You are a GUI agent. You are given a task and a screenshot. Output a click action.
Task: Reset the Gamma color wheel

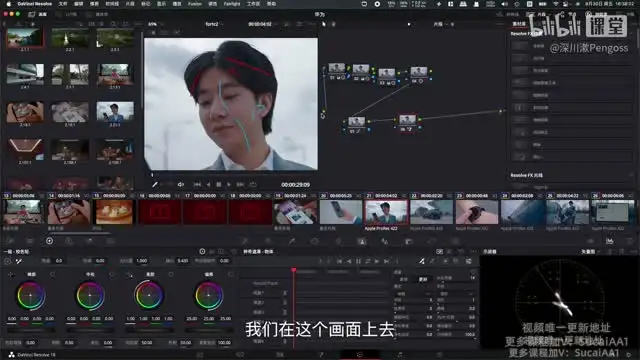(x=111, y=274)
